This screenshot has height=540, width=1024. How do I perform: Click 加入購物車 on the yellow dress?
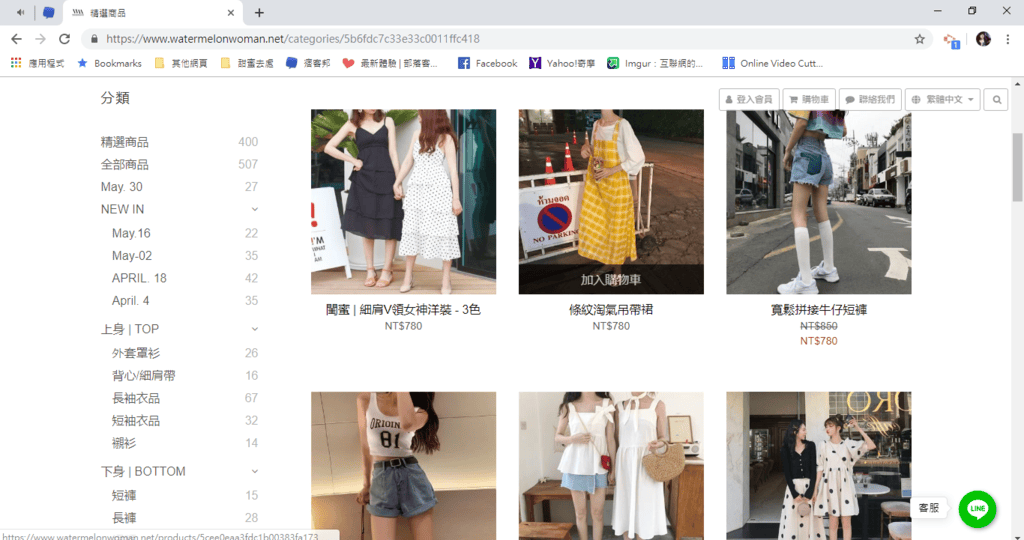[610, 280]
